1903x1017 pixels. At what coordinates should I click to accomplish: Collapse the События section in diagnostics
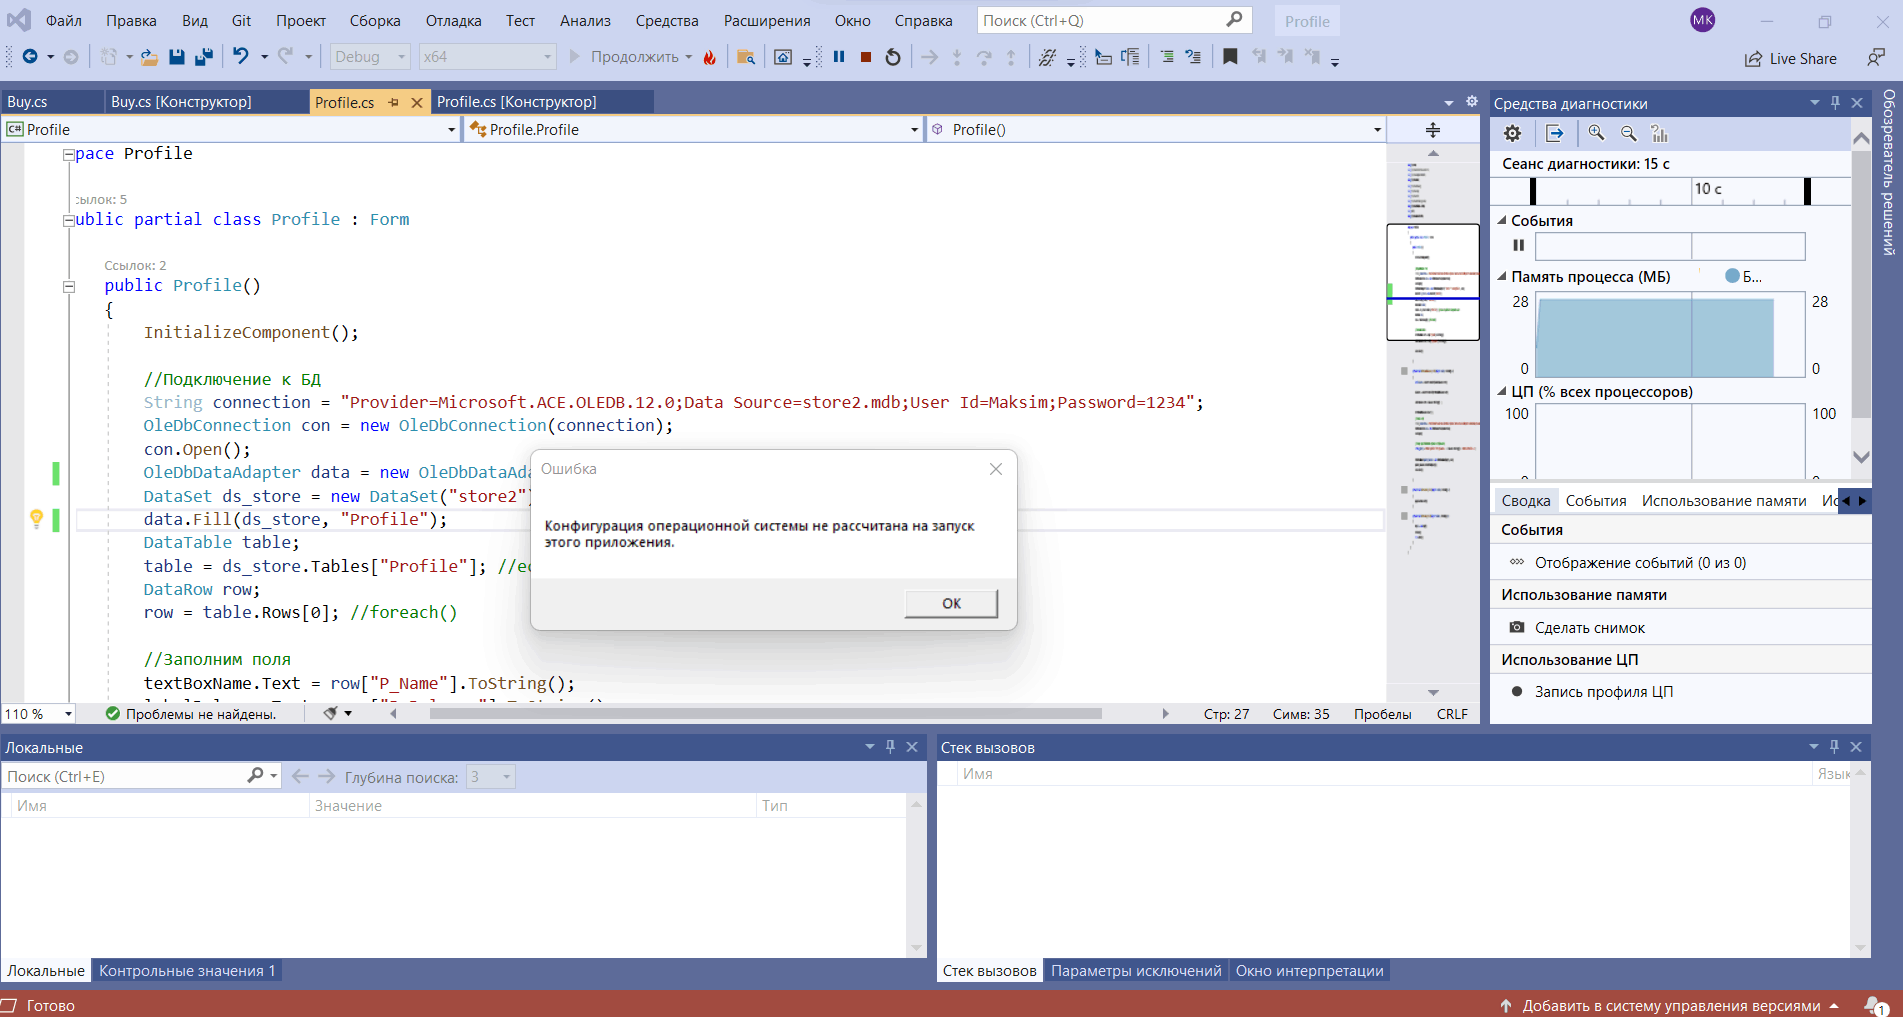[1502, 220]
